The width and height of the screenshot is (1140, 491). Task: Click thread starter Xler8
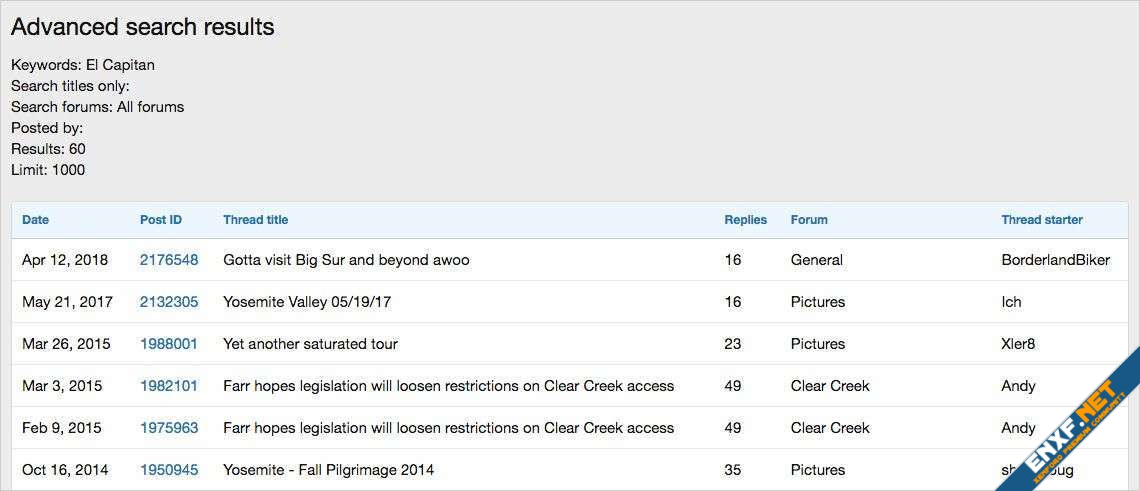pyautogui.click(x=1018, y=344)
